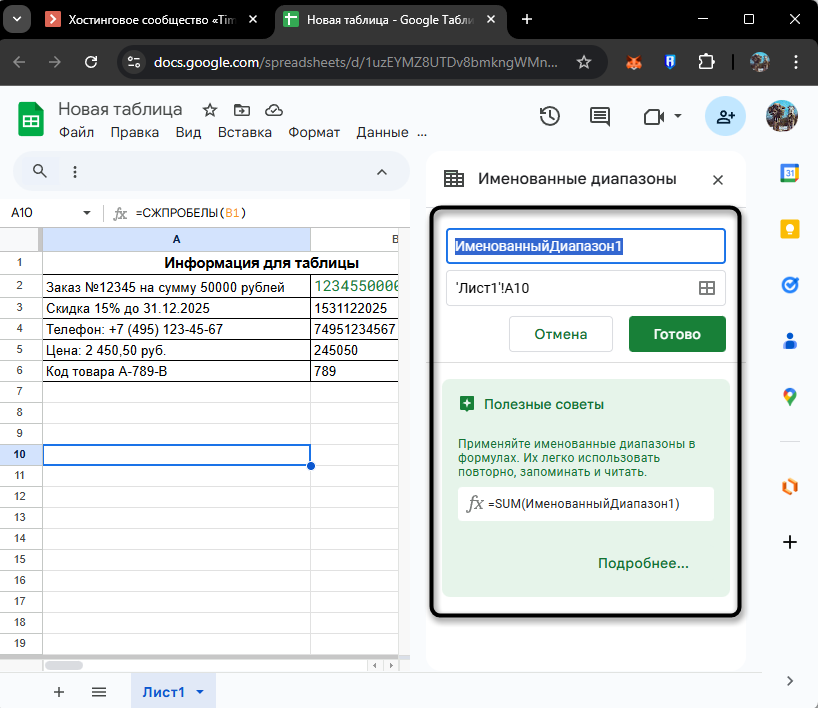Collapse the toolbar with the chevron
This screenshot has height=708, width=818.
click(x=381, y=172)
